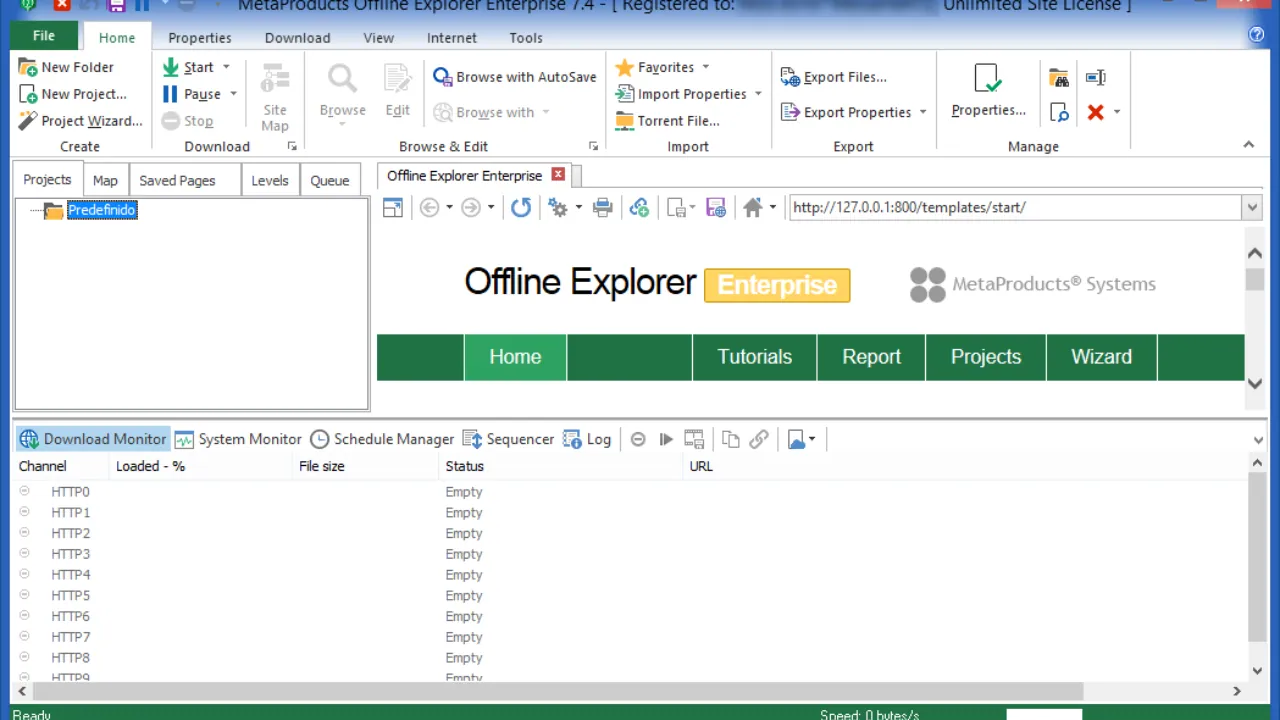Open the Queue panel tab
This screenshot has height=720, width=1280.
(330, 181)
